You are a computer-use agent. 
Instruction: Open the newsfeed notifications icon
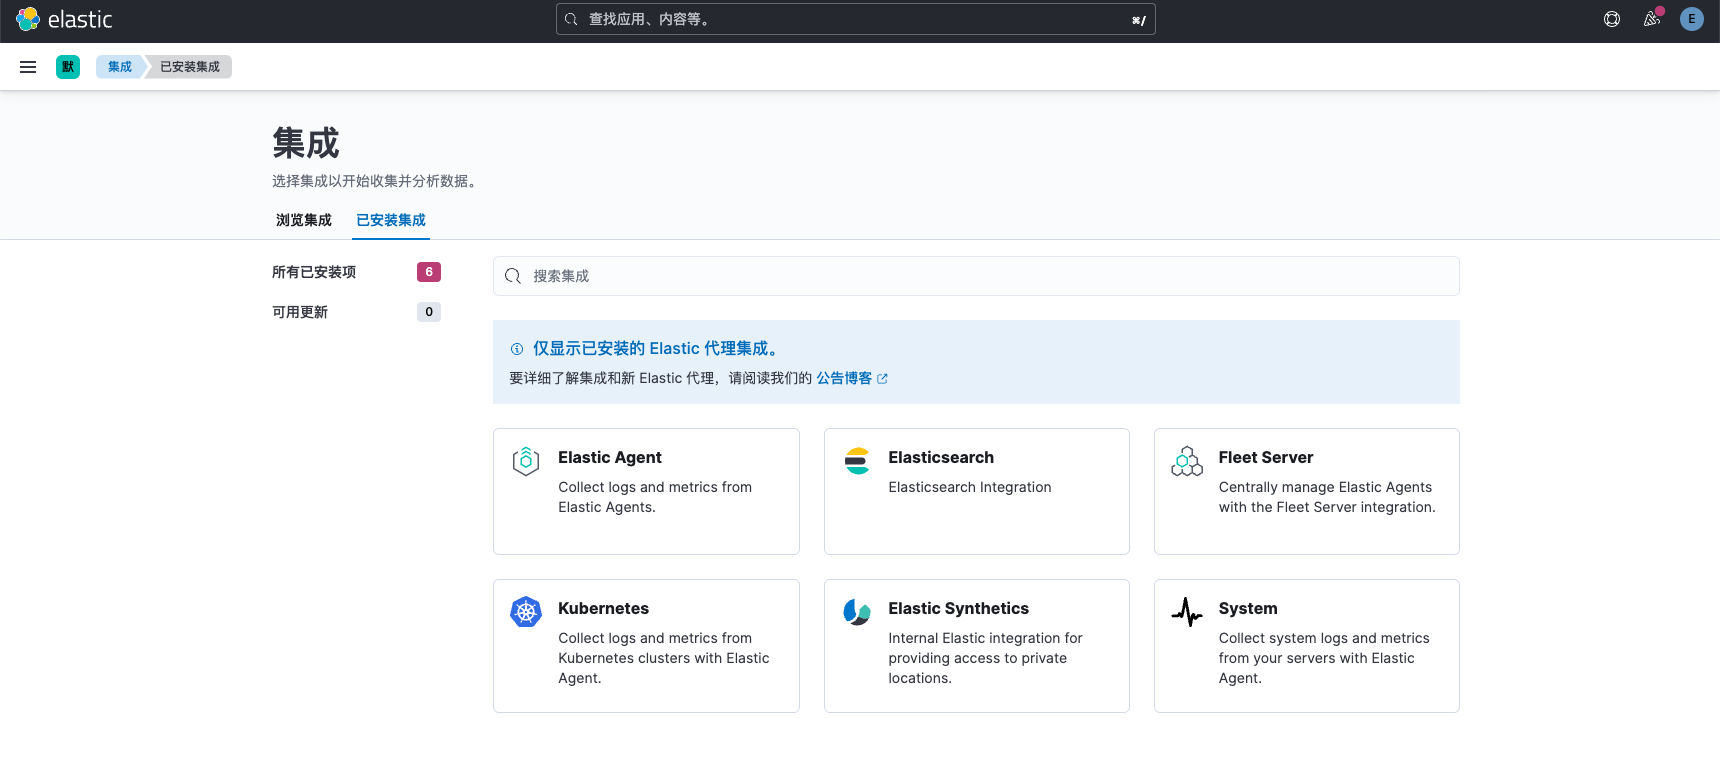1652,19
